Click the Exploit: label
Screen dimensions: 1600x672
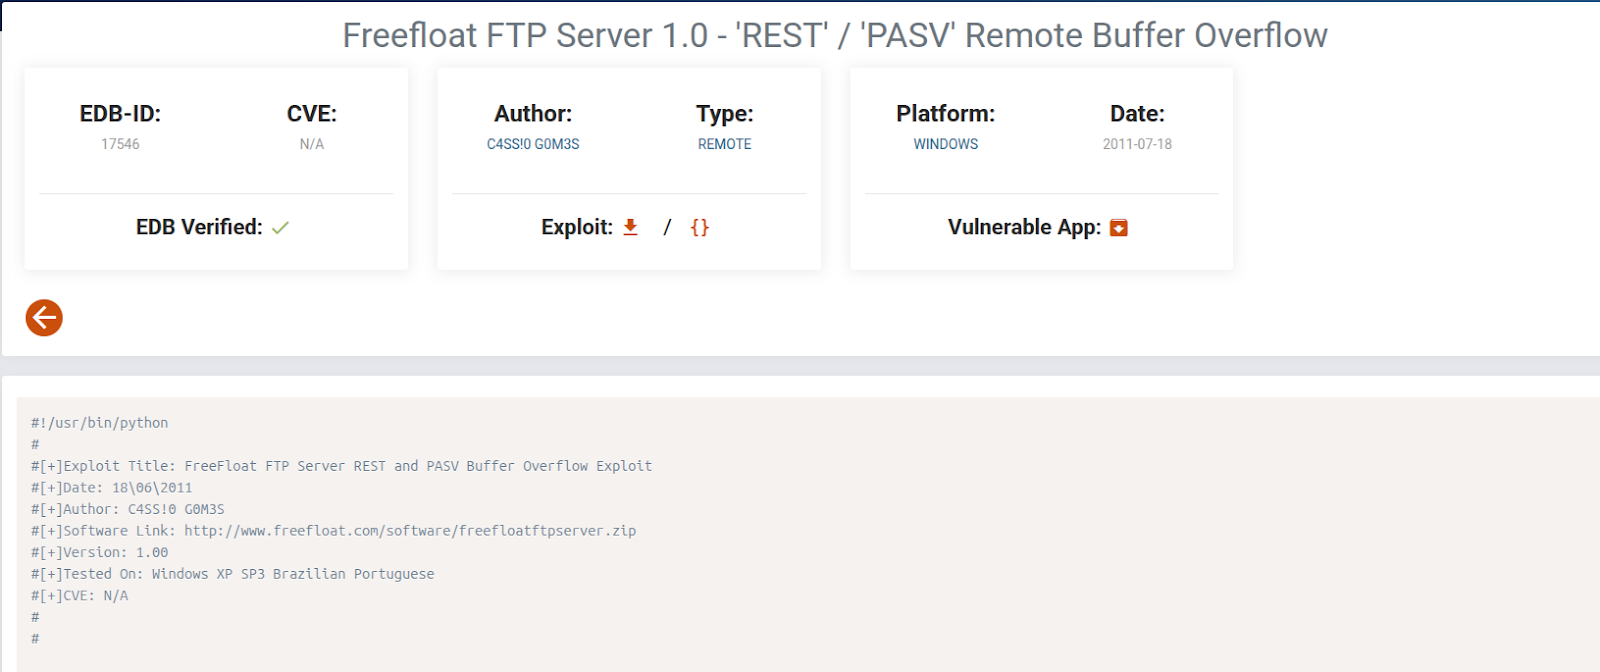tap(577, 227)
